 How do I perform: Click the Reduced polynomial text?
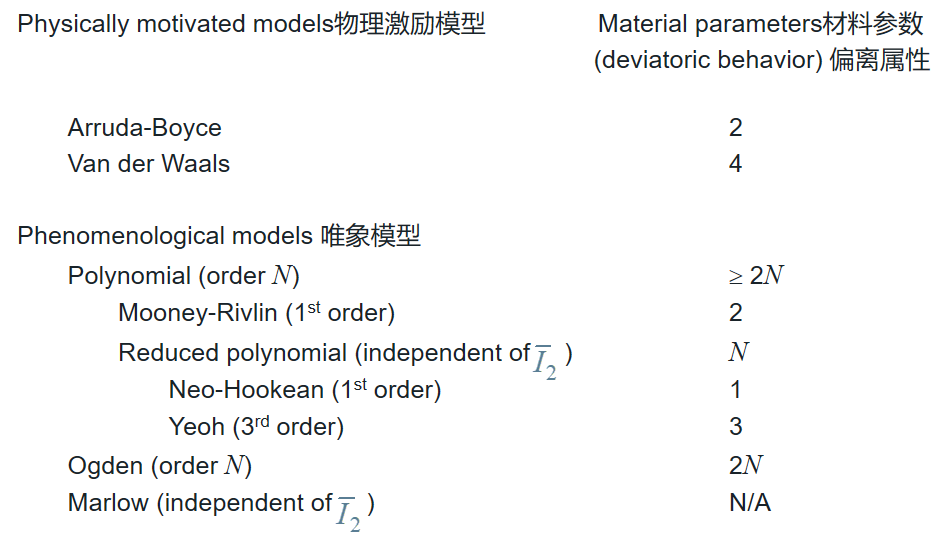pyautogui.click(x=232, y=353)
